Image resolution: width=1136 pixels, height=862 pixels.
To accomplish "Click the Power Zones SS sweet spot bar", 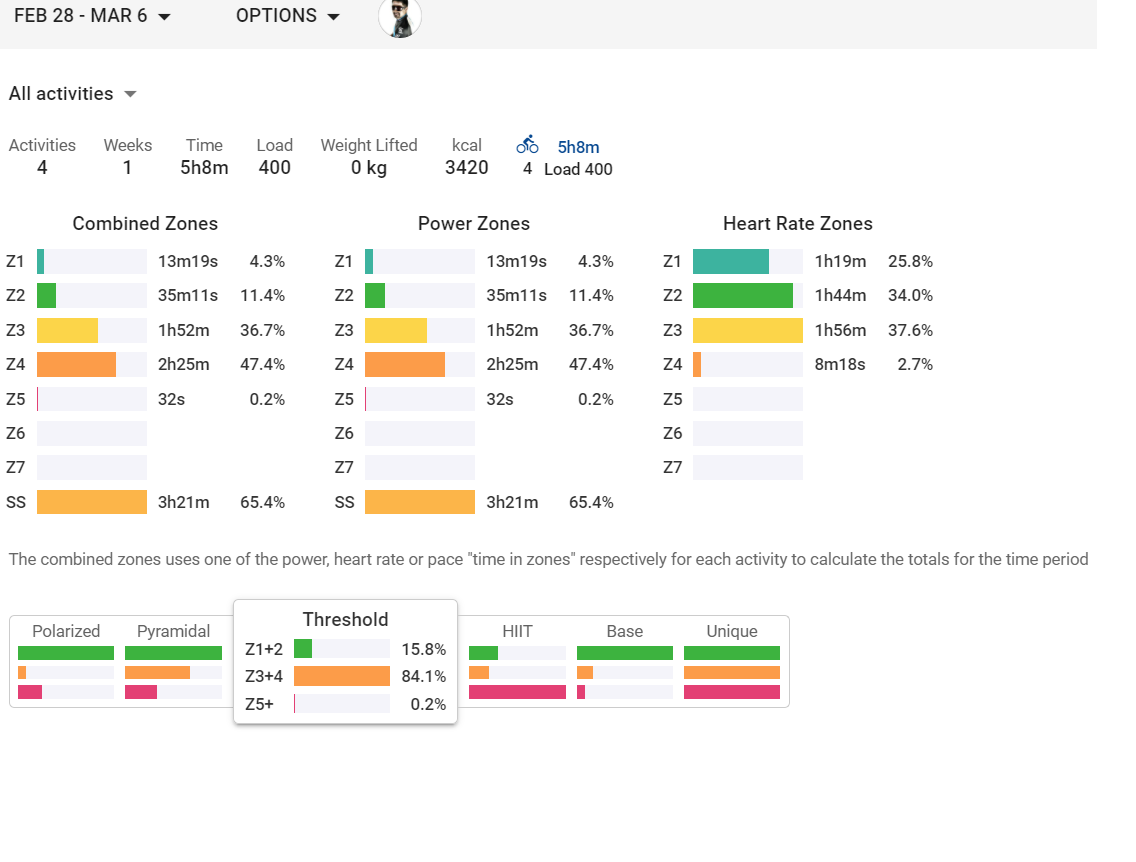I will [419, 502].
